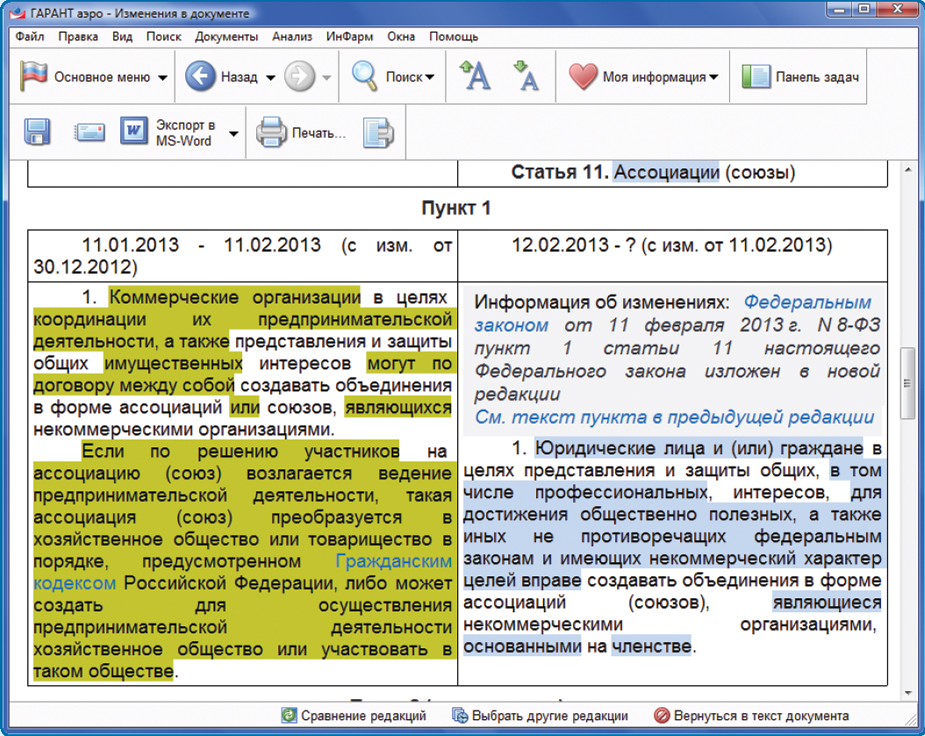
Task: Expand the Основное меню dropdown
Action: pos(162,78)
